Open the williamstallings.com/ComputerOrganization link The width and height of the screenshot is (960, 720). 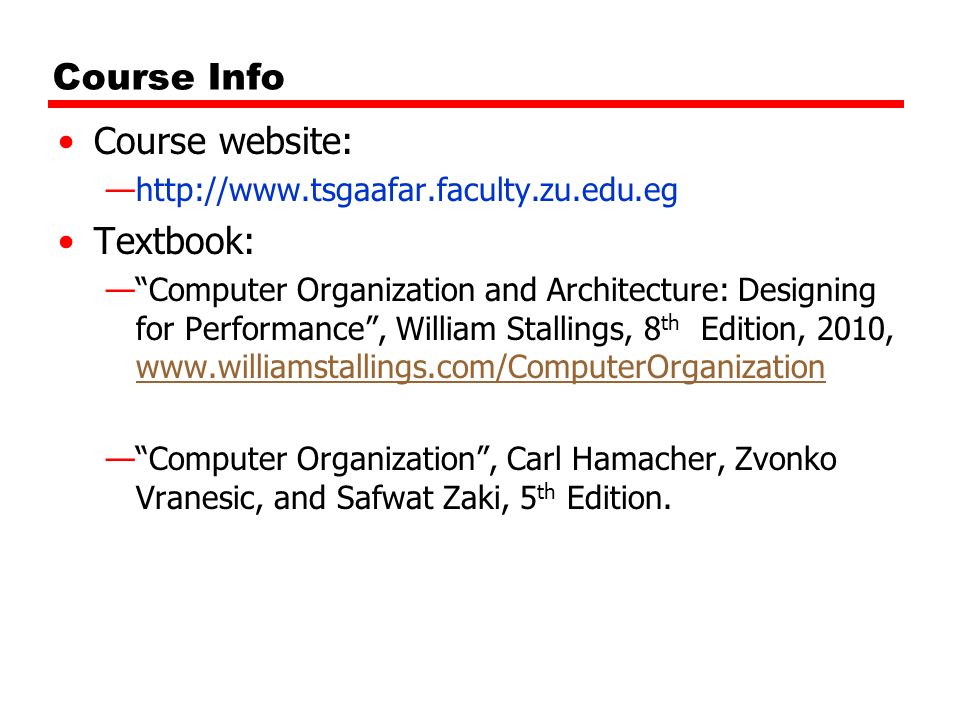point(481,368)
